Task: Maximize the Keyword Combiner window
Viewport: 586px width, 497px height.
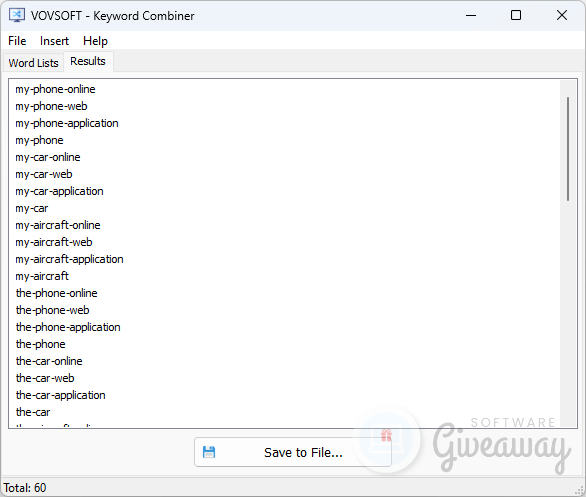Action: (x=516, y=15)
